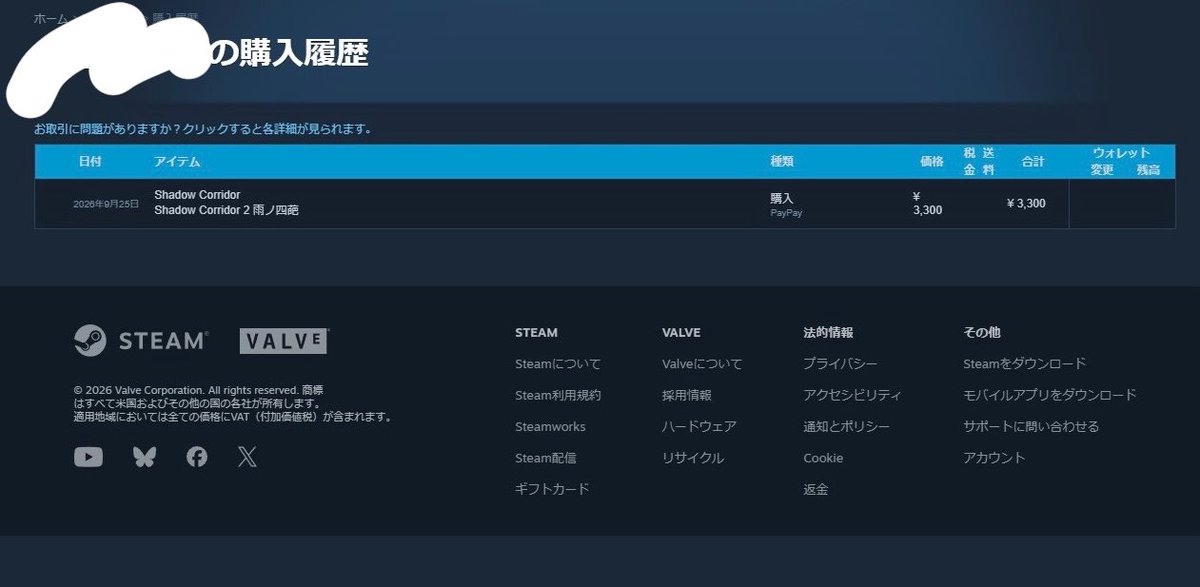Open Steamworks footer link
Screen dimensions: 1200x587
click(550, 427)
